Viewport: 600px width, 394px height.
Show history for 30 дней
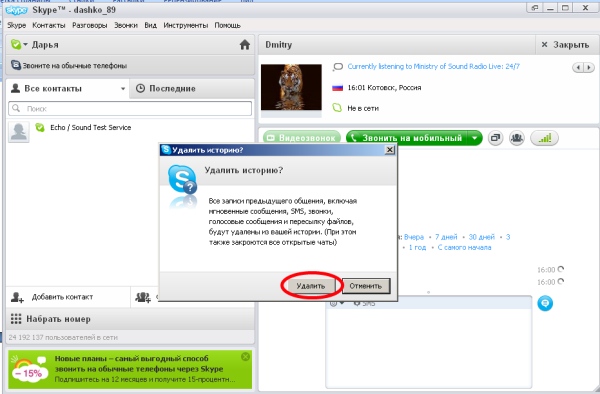(481, 237)
